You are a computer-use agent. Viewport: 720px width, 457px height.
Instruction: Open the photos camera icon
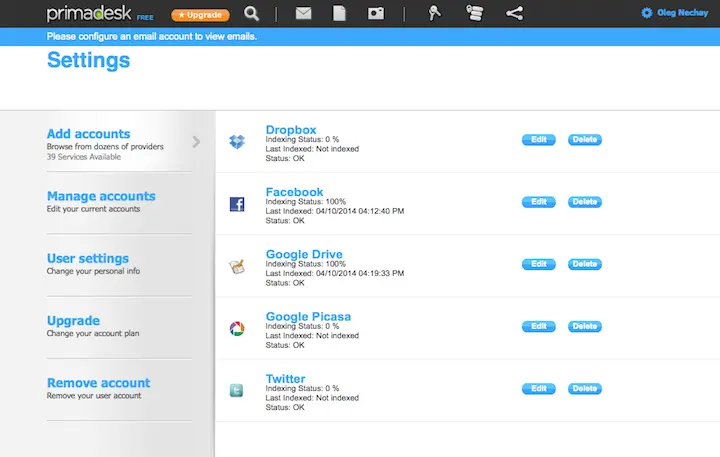(376, 13)
